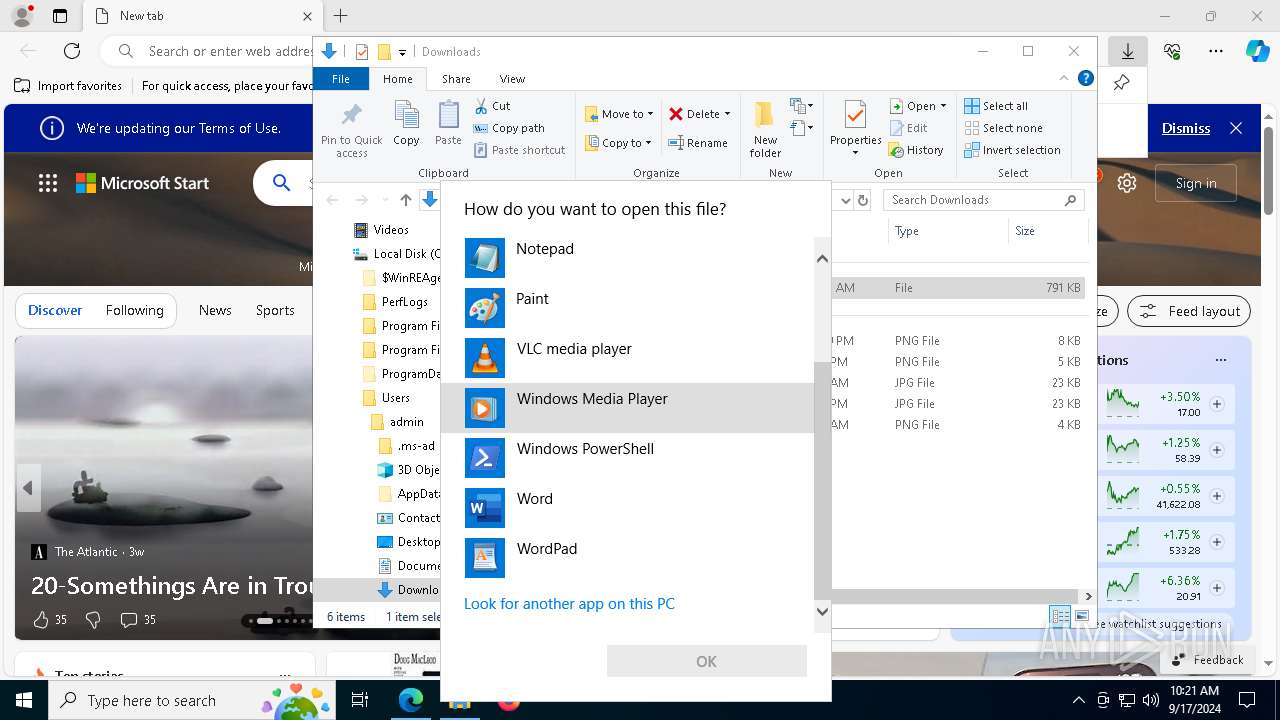
Task: Open the Quick Access Toolbar customize dropdown
Action: 402,52
